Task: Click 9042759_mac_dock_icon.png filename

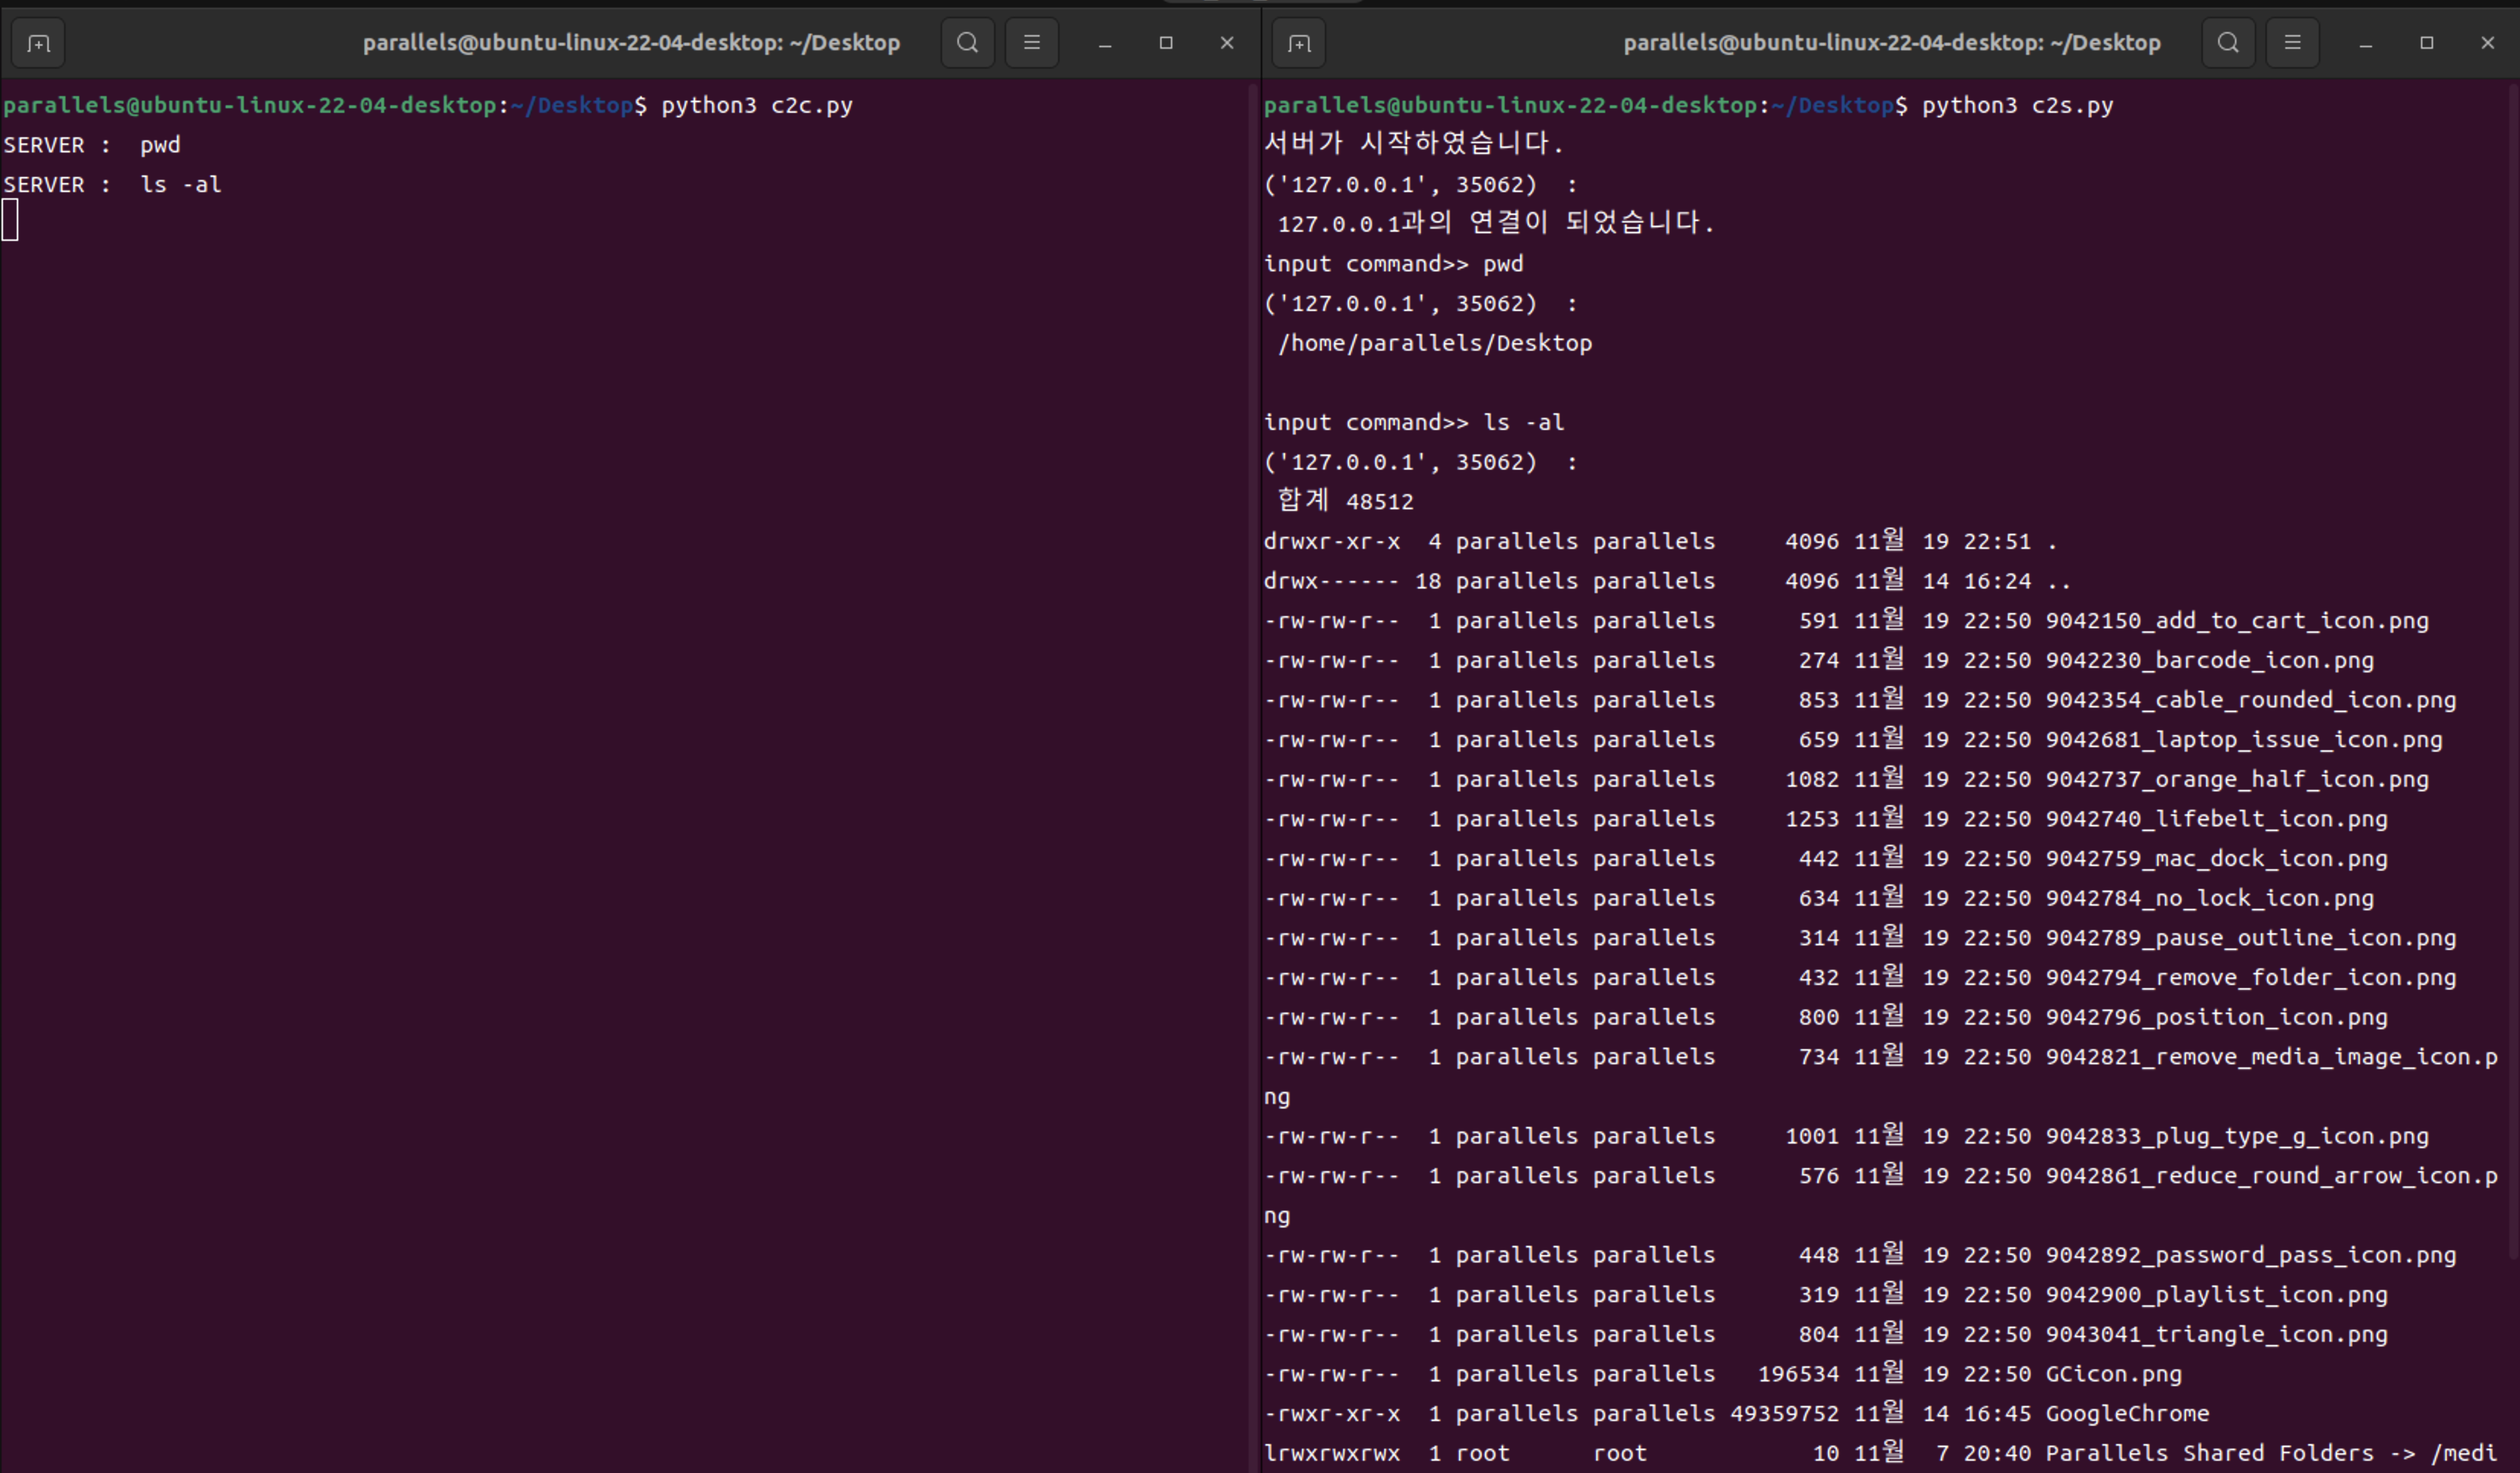Action: [2217, 859]
